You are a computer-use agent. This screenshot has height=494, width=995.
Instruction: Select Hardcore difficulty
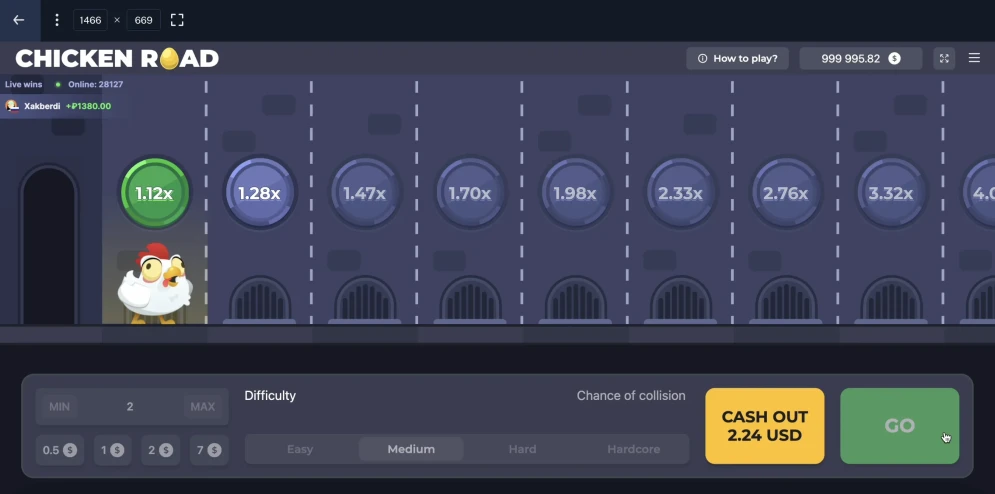pos(633,449)
